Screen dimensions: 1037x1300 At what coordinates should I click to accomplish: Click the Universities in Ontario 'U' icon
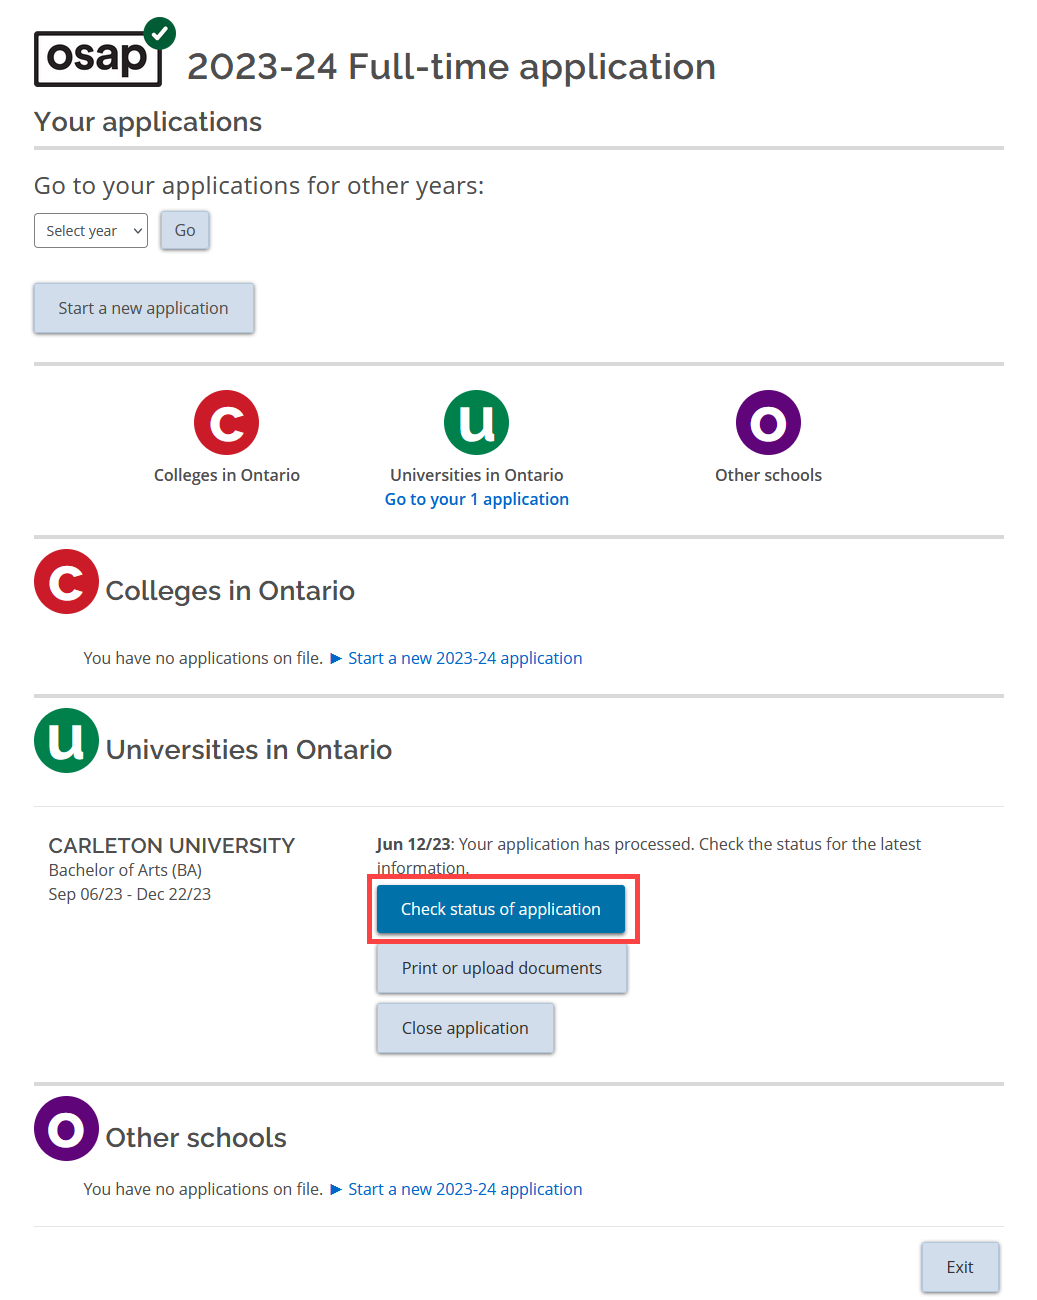pyautogui.click(x=476, y=422)
